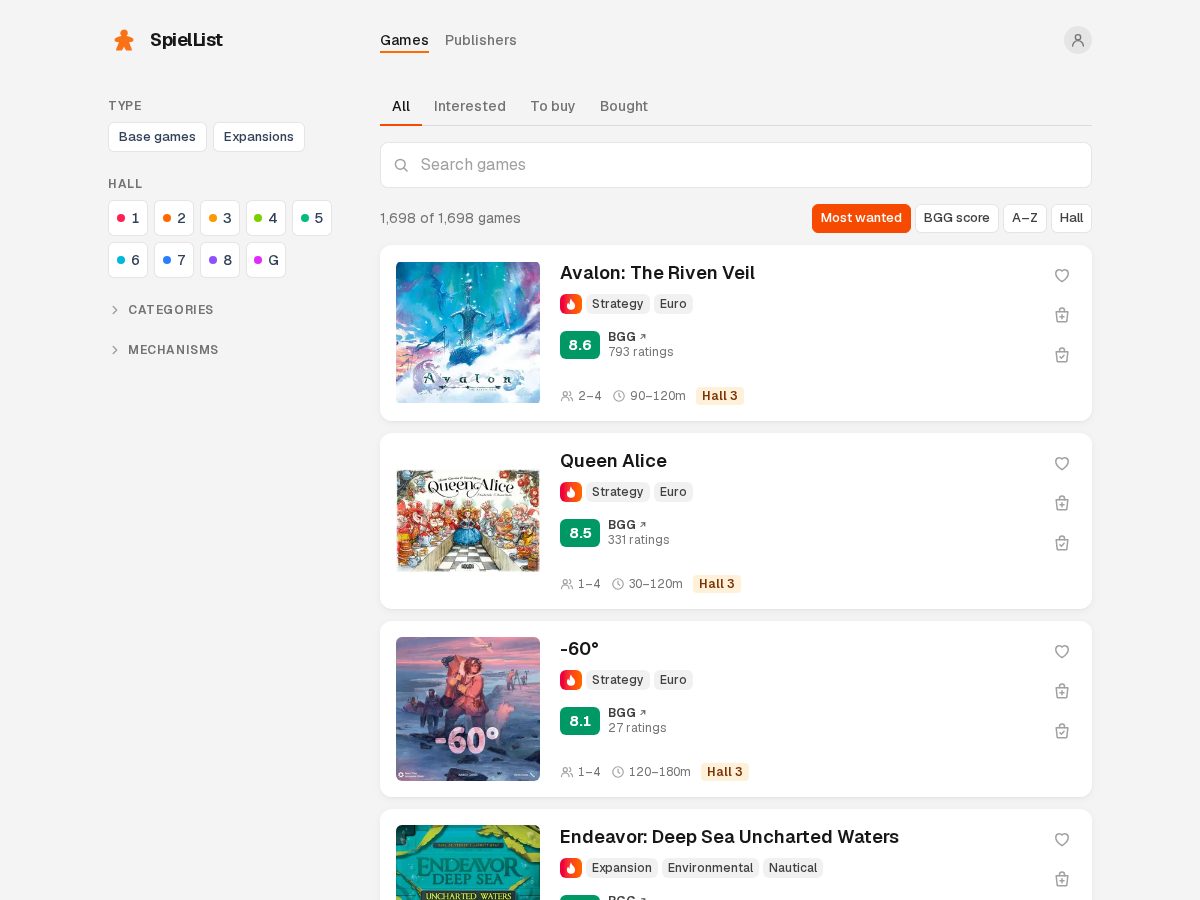This screenshot has height=900, width=1200.
Task: Toggle Hall G filter chip
Action: coord(266,260)
